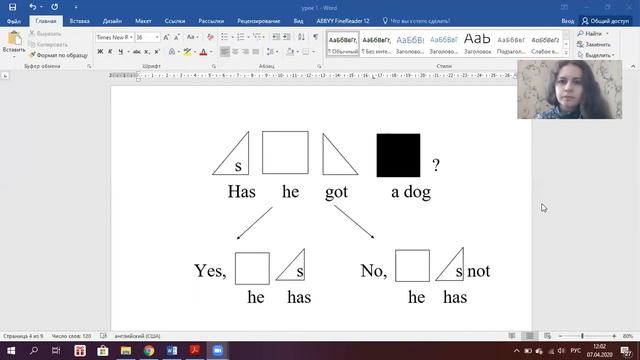Toggle bold (Ж) formatting
The height and width of the screenshot is (360, 640).
[100, 52]
